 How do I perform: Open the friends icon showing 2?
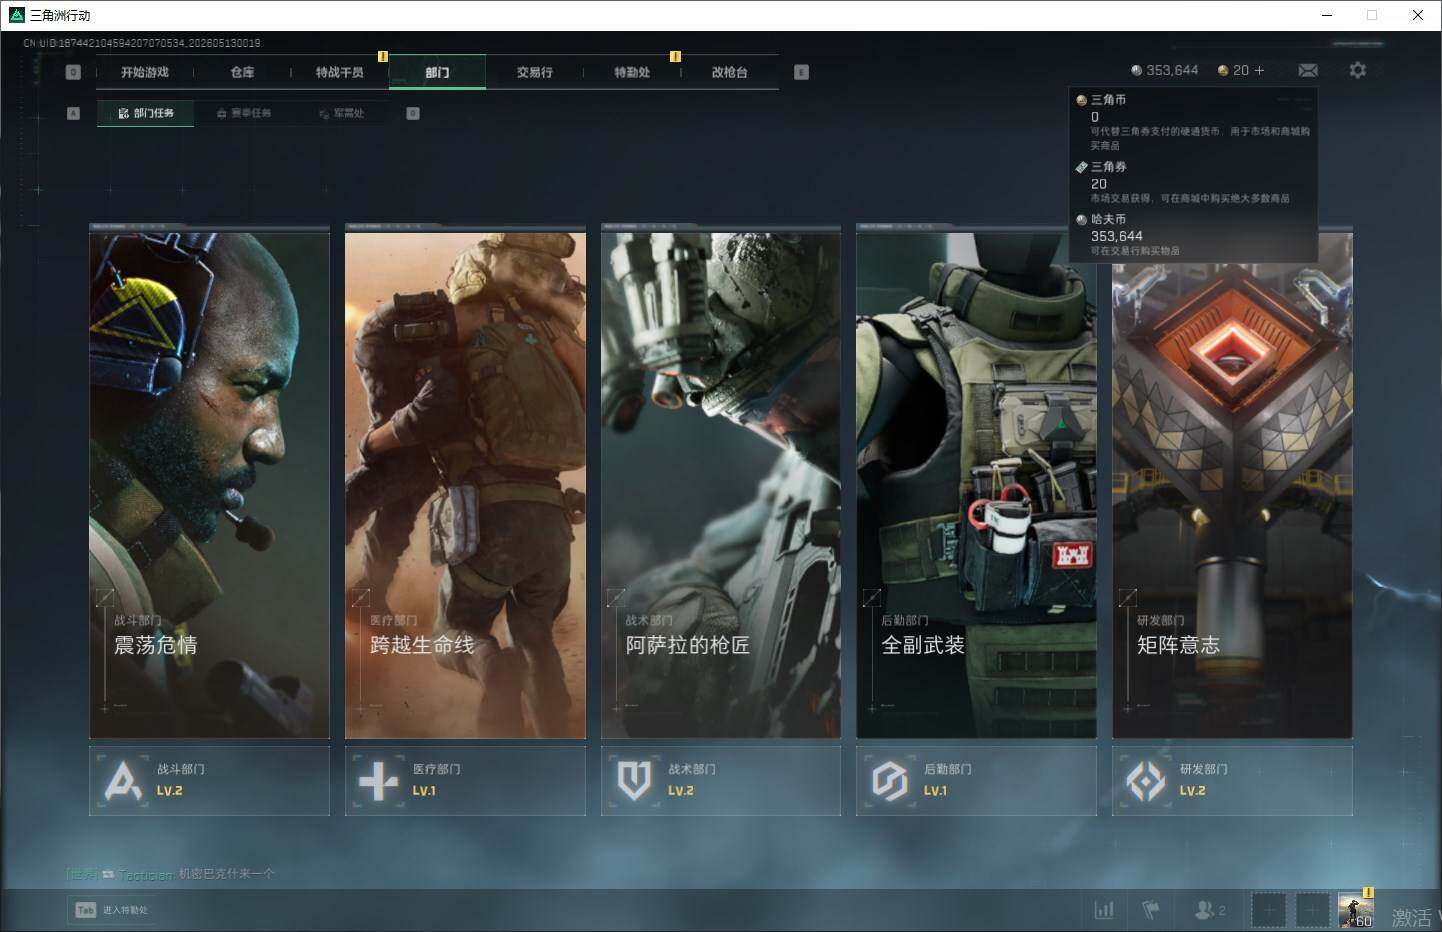[1210, 910]
